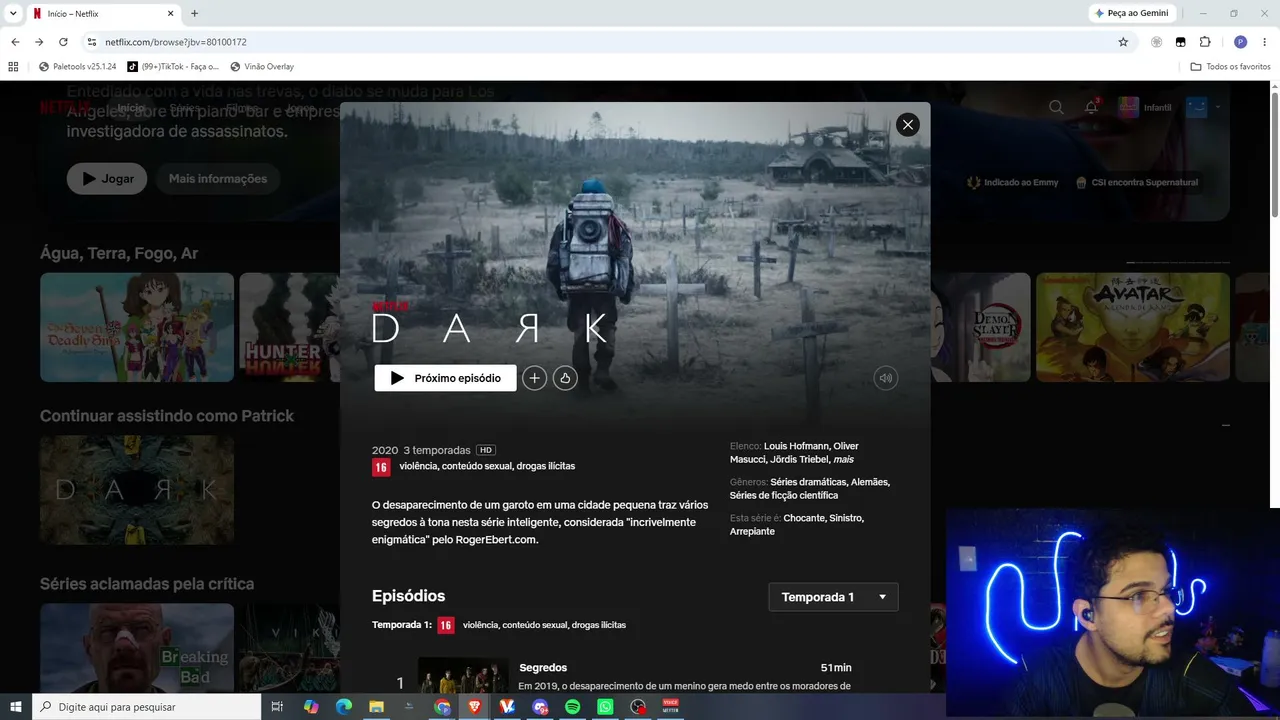Open the Netflix account profile menu
This screenshot has width=1280, height=720.
(1203, 107)
